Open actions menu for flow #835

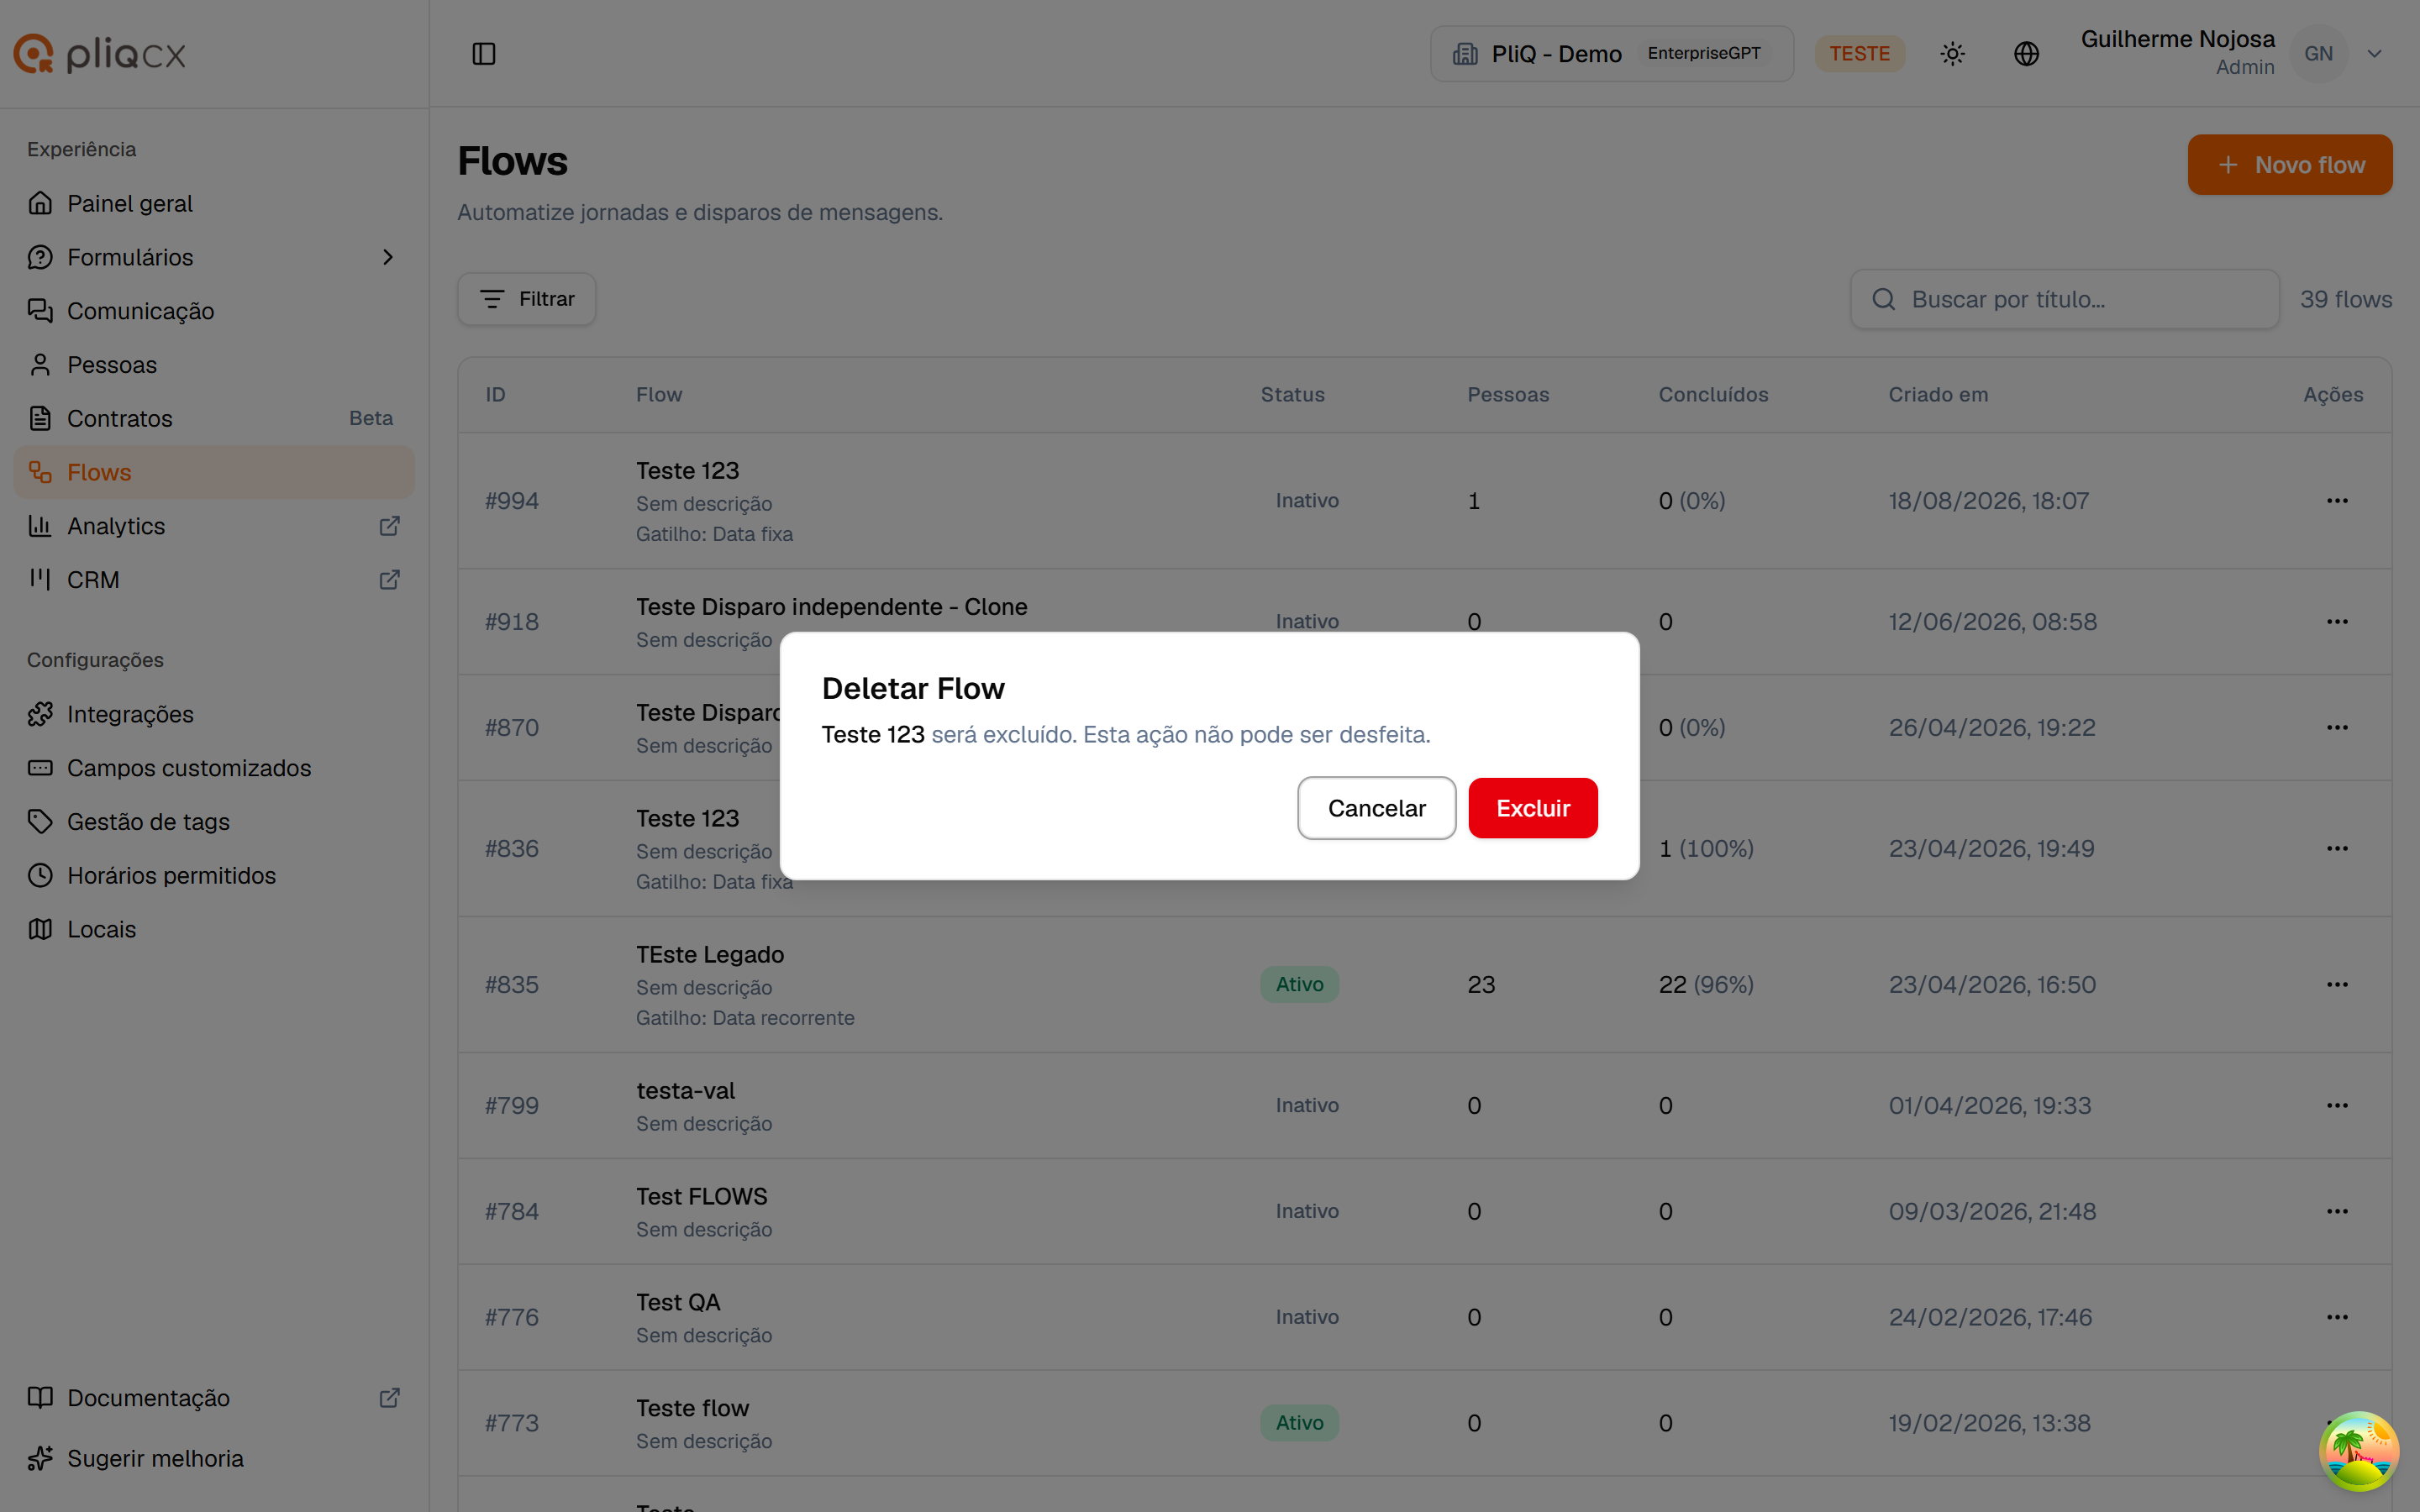click(2336, 985)
